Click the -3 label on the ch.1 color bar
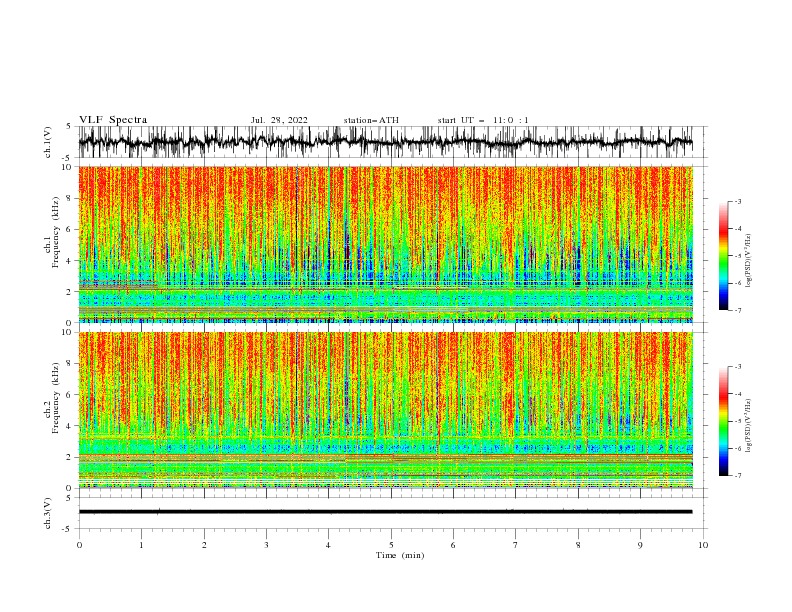Viewport: 792px width, 612px height. (x=738, y=201)
